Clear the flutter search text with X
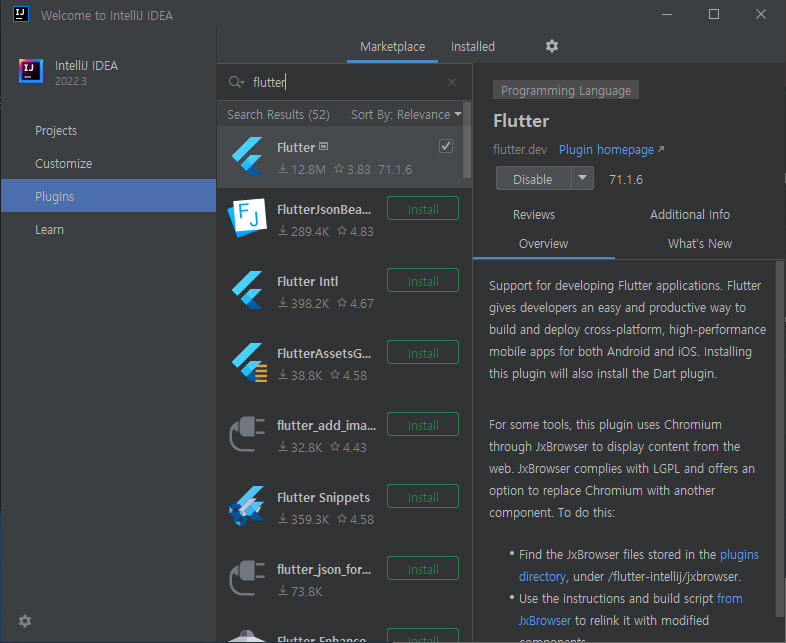The width and height of the screenshot is (786, 643). 452,82
